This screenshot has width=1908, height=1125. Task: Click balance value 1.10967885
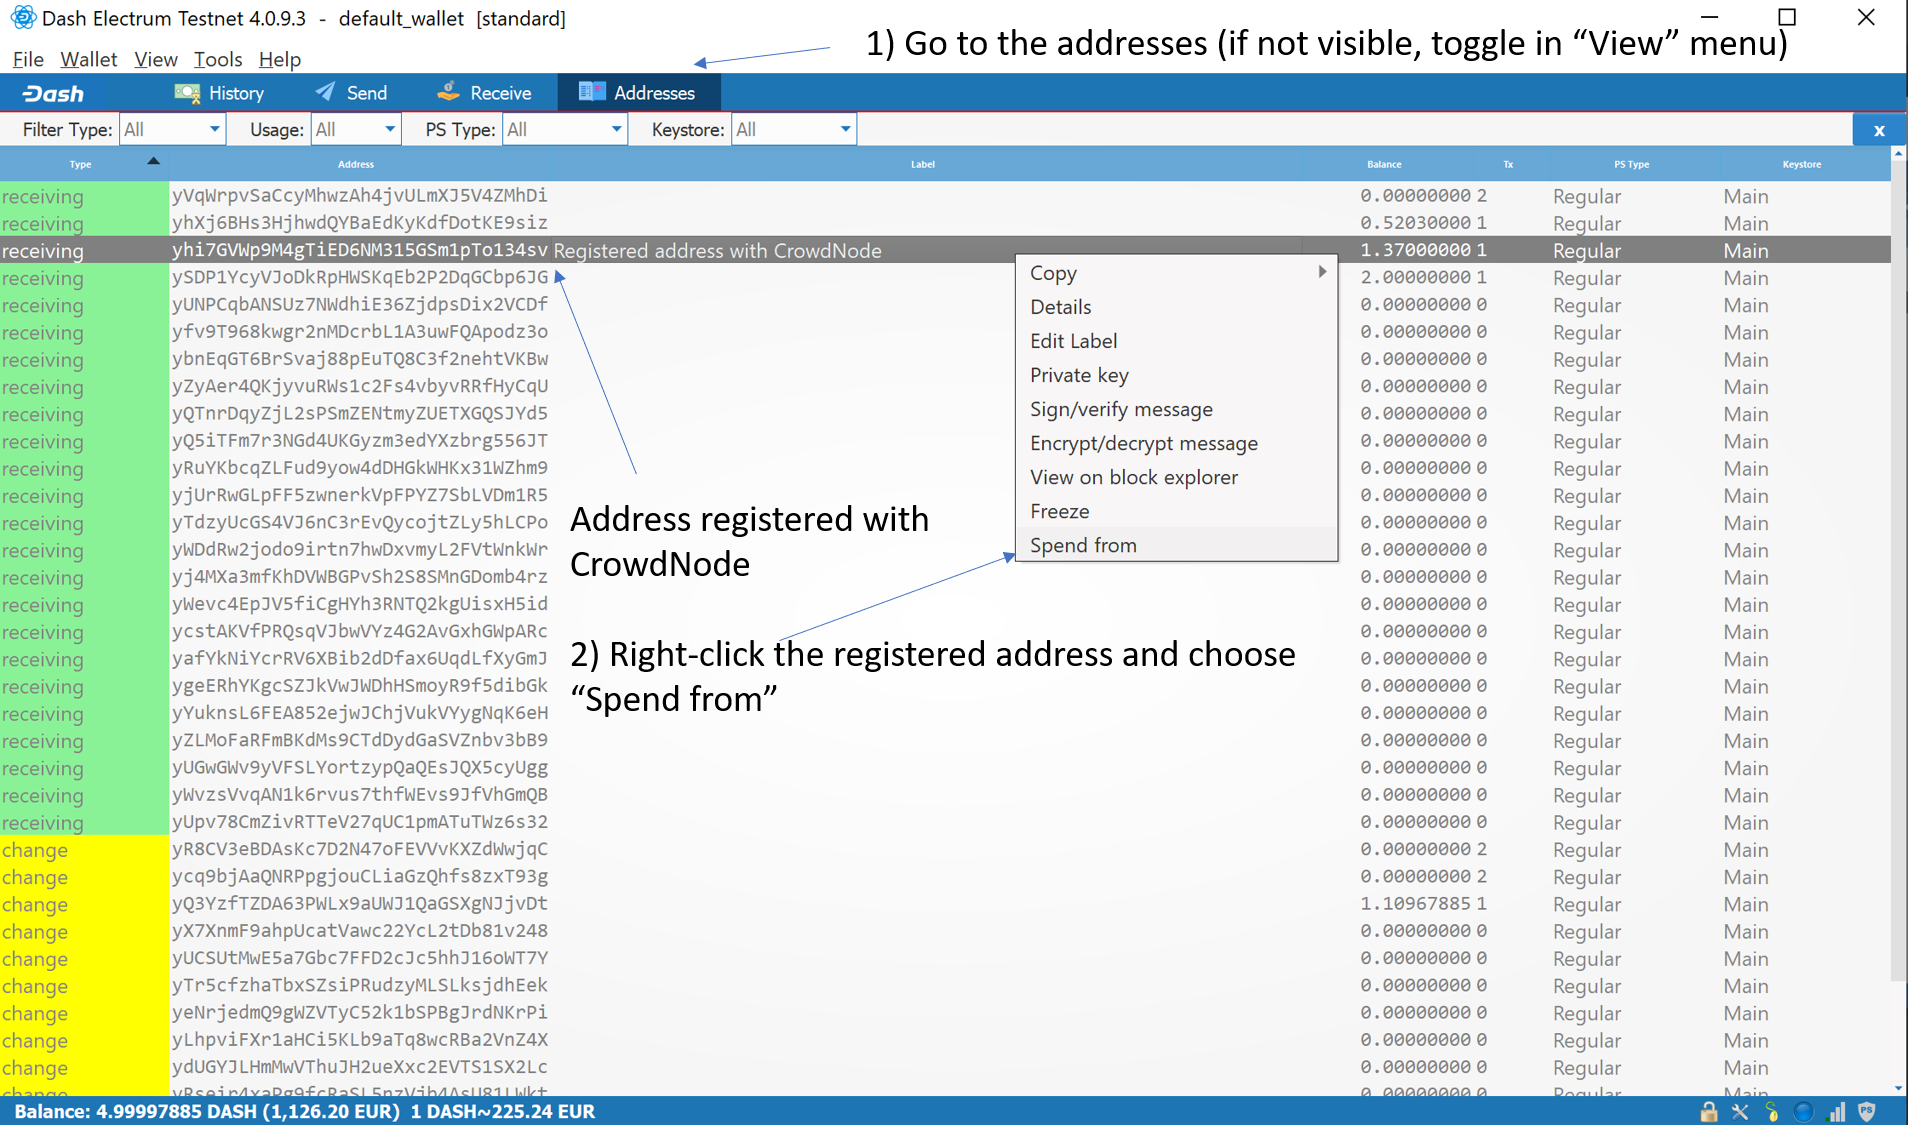tap(1415, 903)
